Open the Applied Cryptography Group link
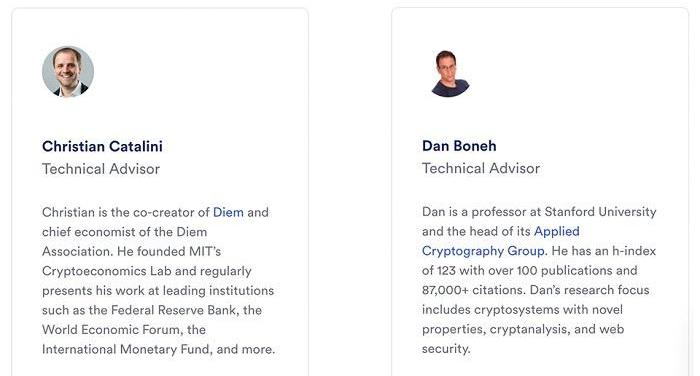700x376 pixels. (x=500, y=241)
